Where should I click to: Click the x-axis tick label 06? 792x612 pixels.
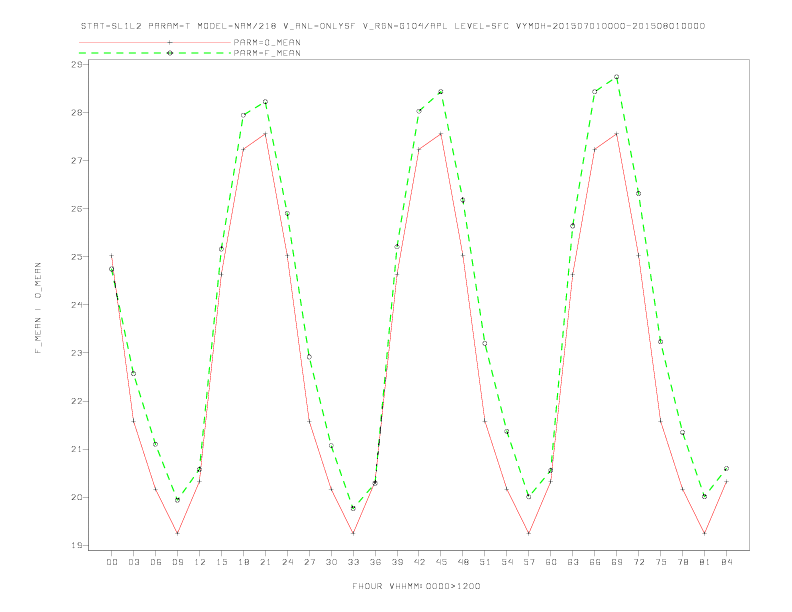coord(156,562)
